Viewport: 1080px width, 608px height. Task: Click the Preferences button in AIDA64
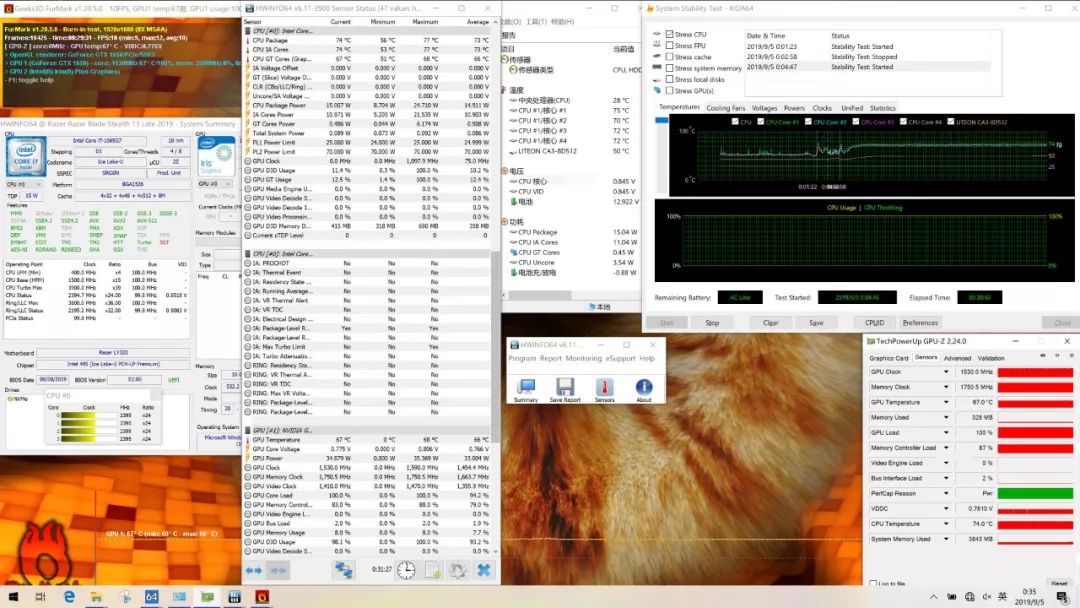920,323
